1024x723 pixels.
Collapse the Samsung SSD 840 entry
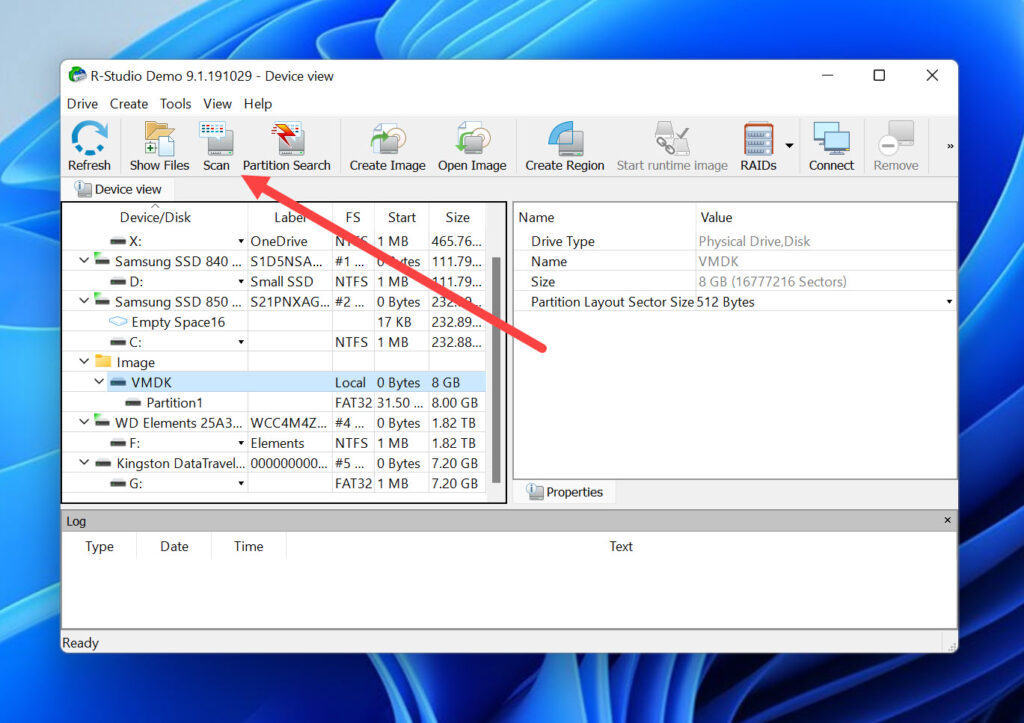point(83,261)
